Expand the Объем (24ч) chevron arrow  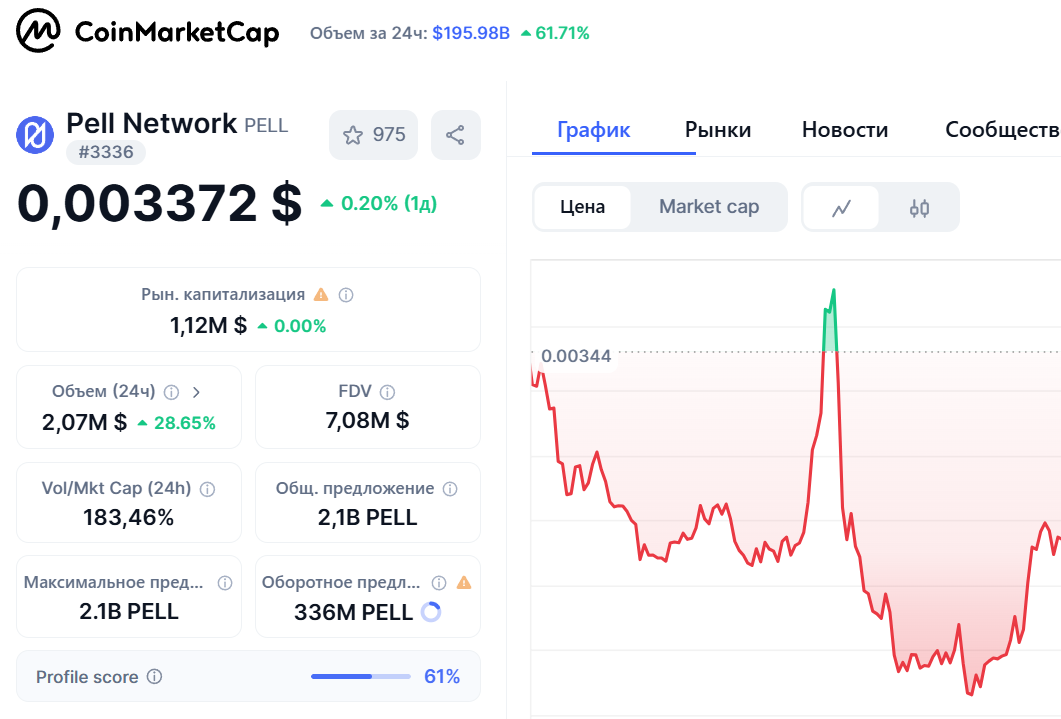pos(196,392)
